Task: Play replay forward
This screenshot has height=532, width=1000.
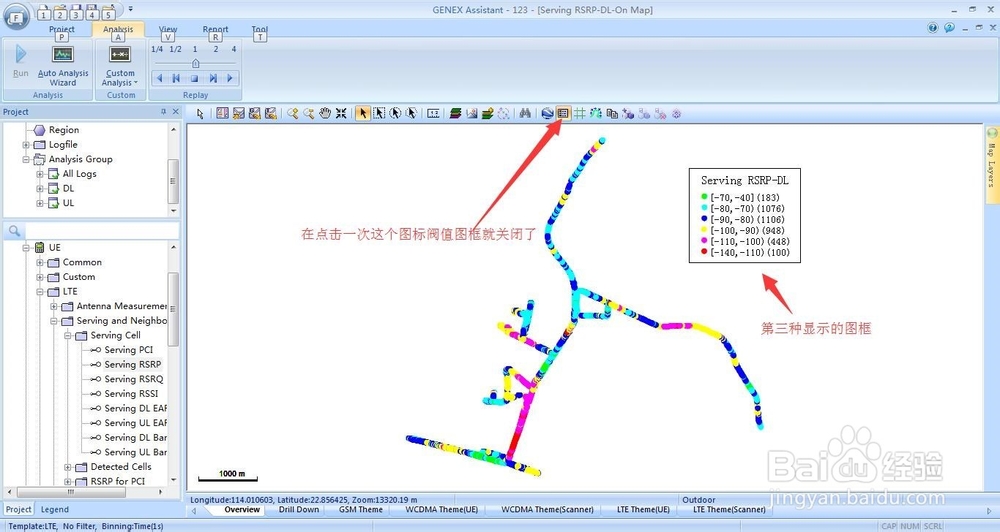Action: (230, 78)
